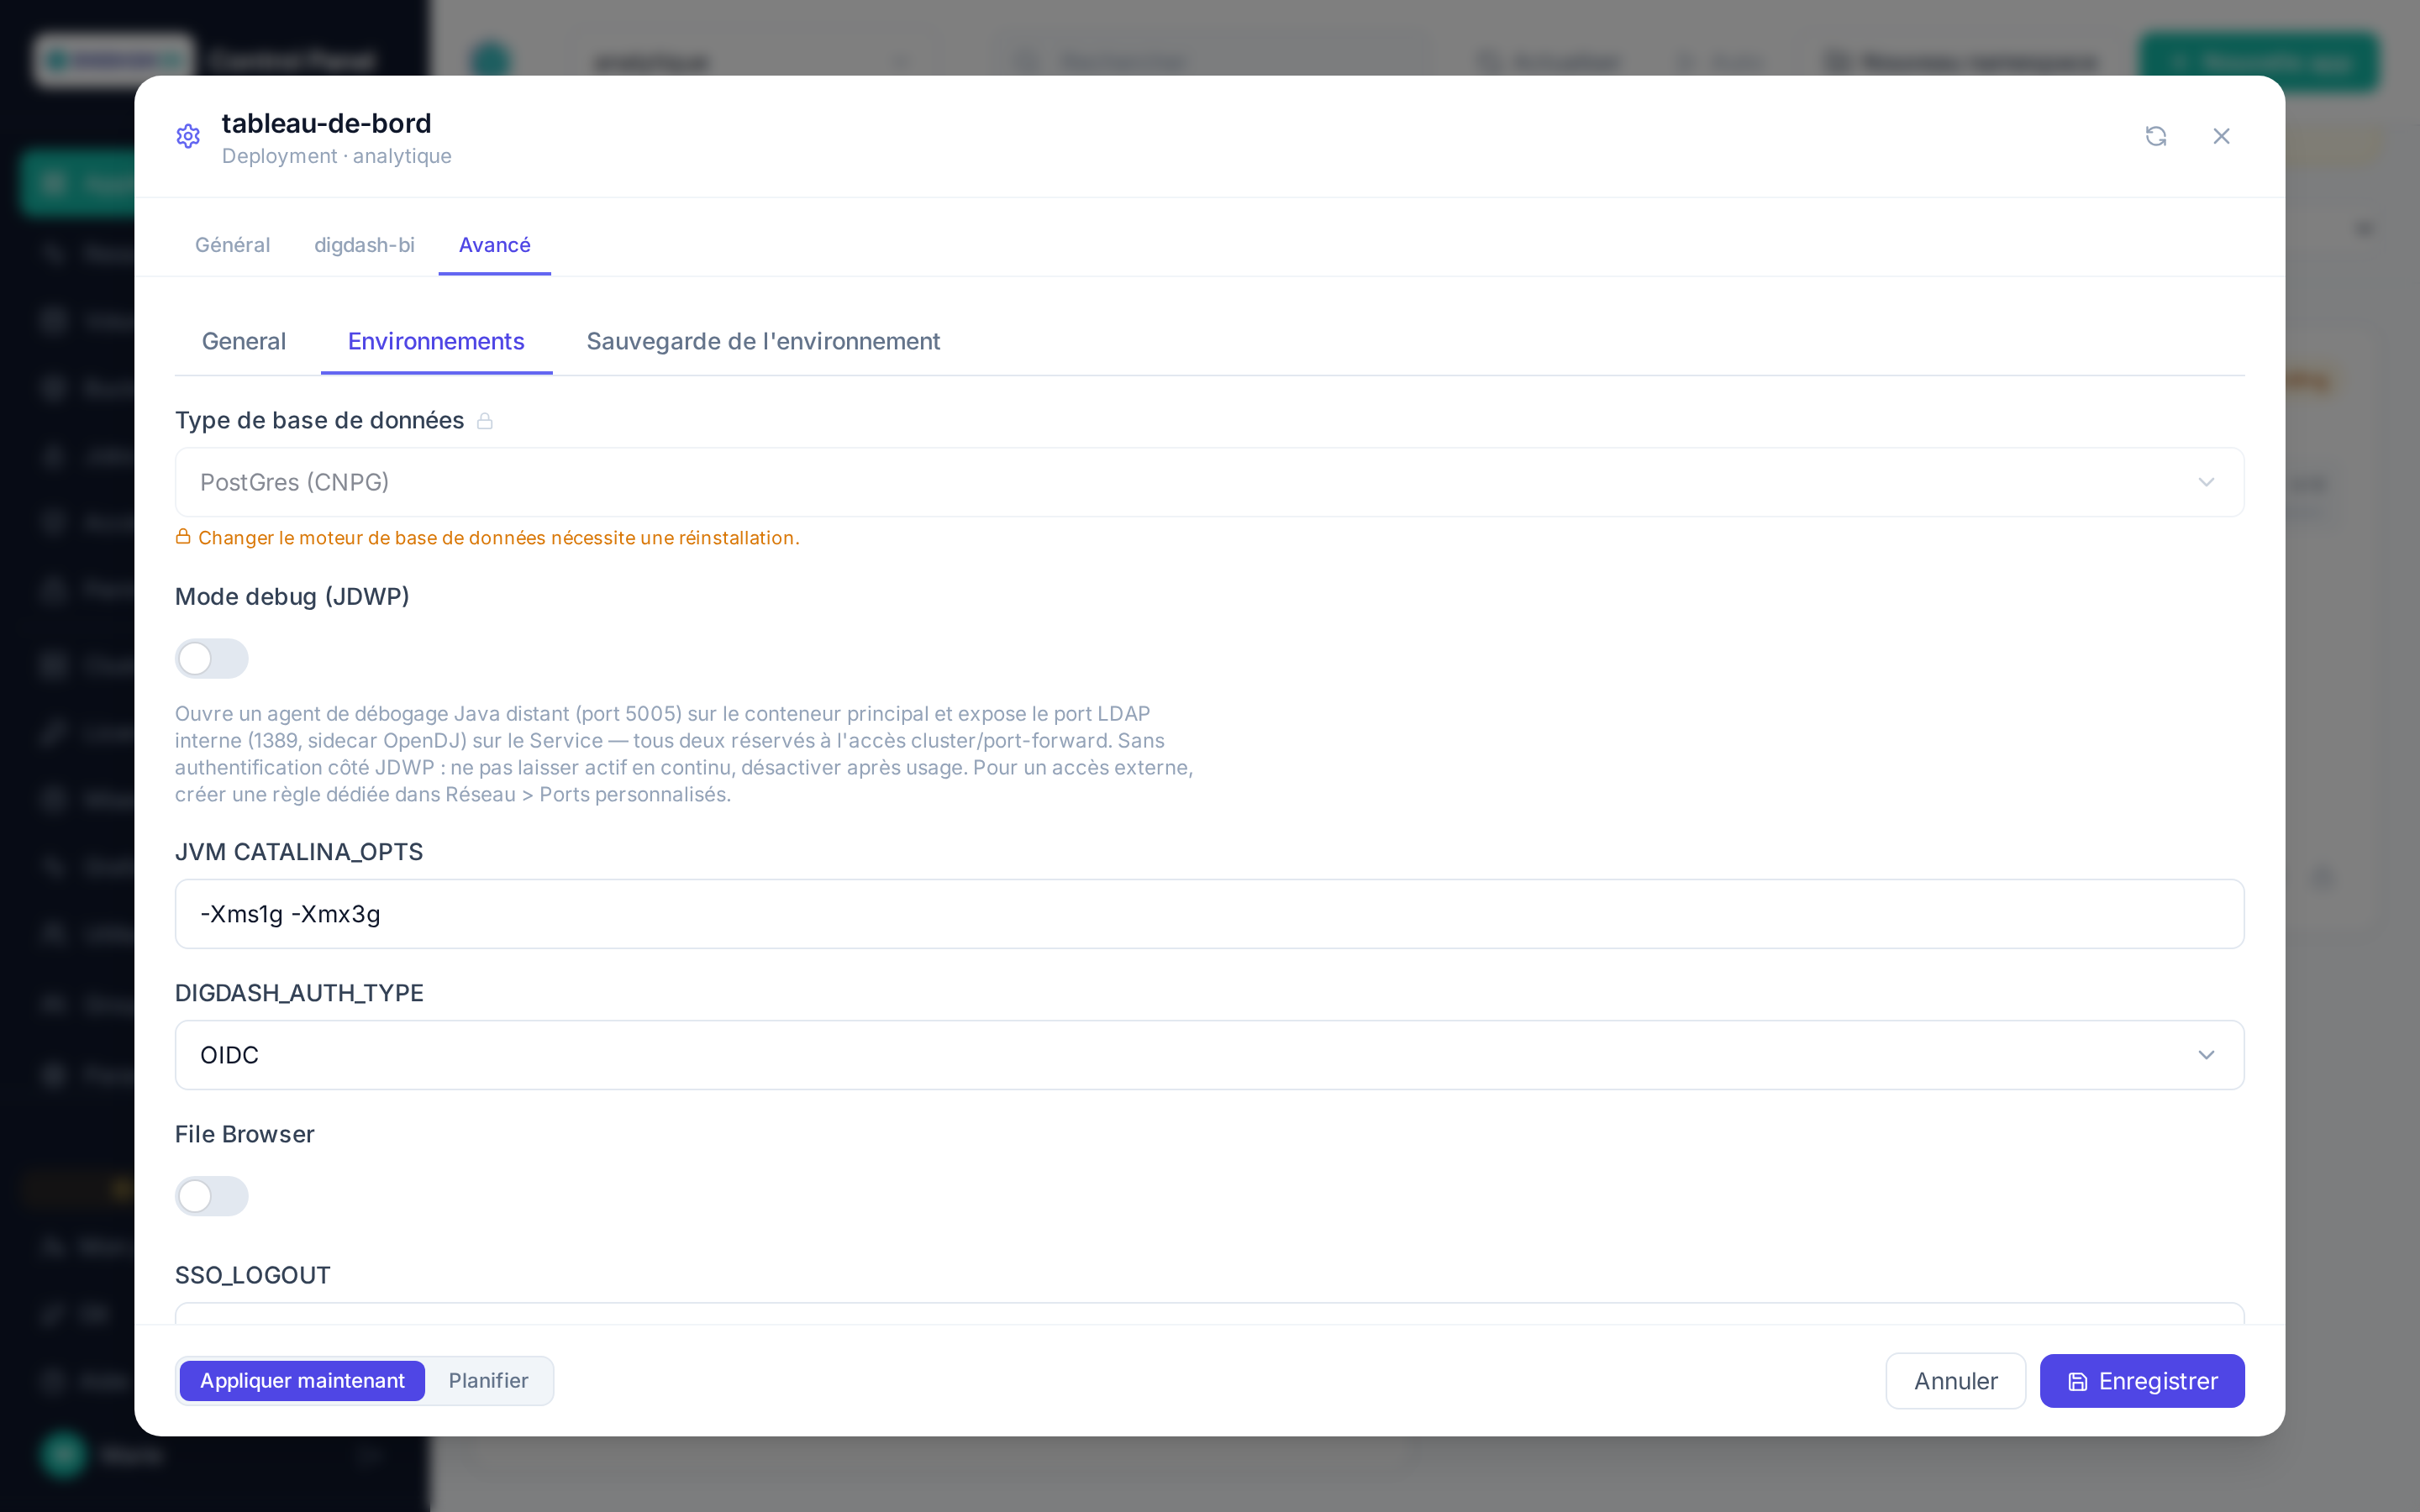
Task: Click the Annuler button
Action: (x=1955, y=1381)
